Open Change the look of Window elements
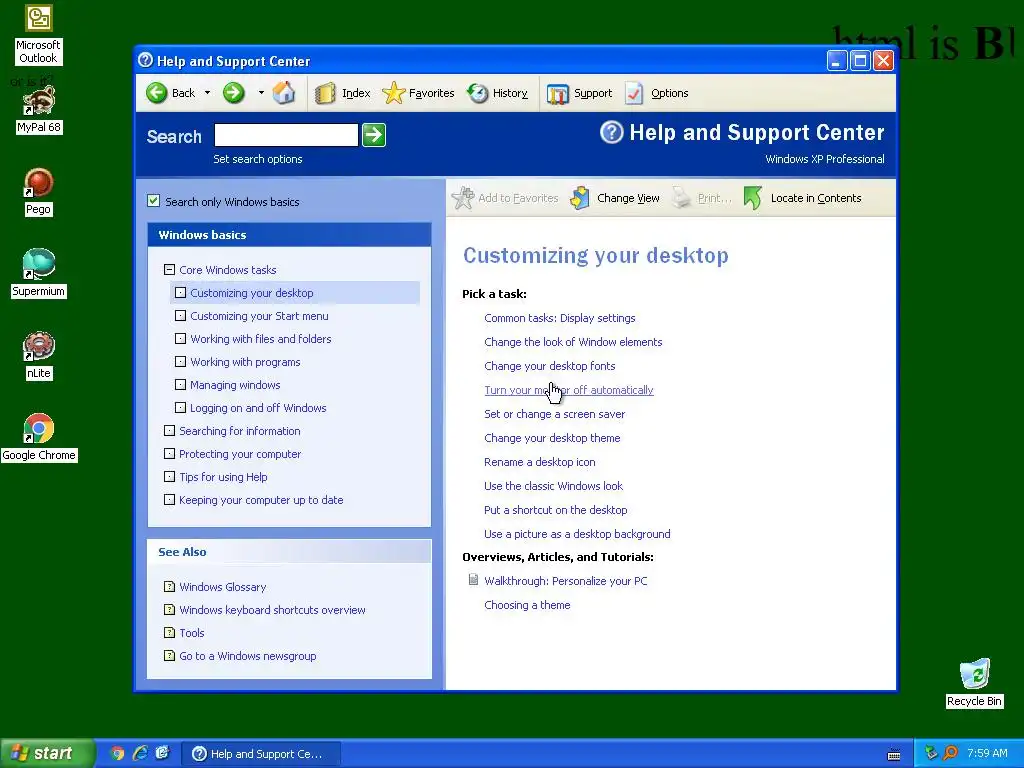Screen dimensions: 1024x768 (x=573, y=342)
